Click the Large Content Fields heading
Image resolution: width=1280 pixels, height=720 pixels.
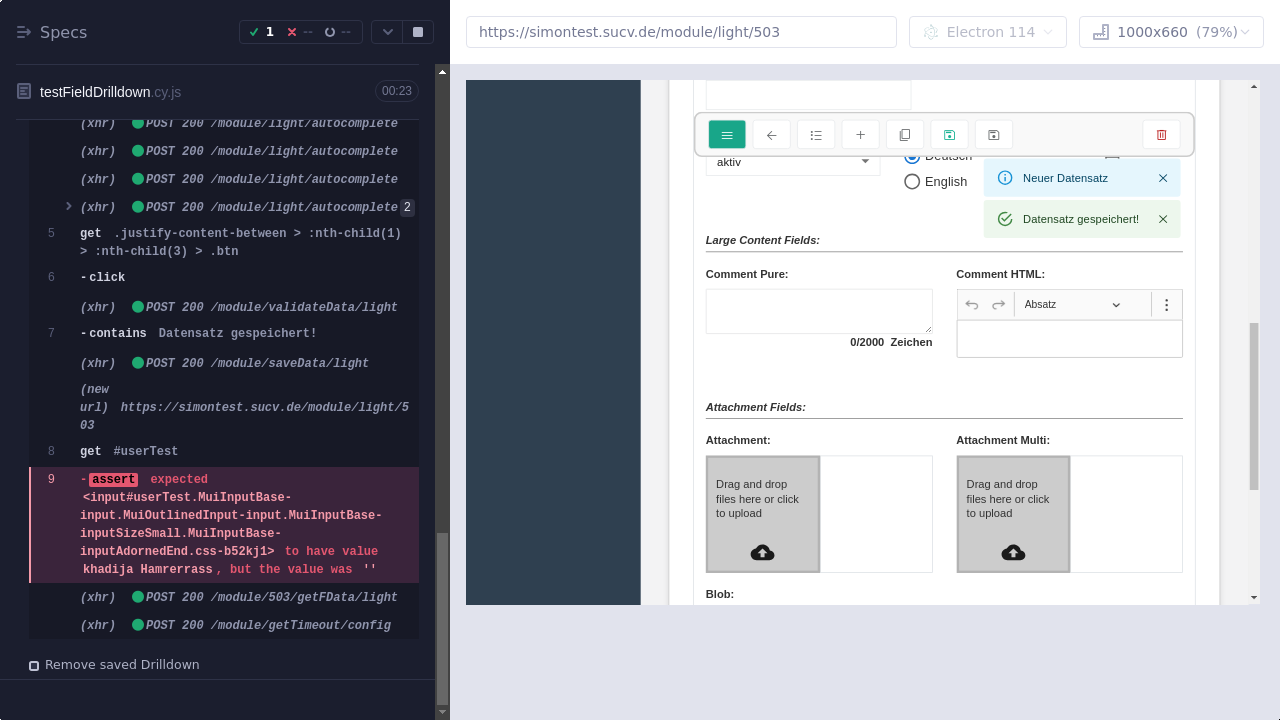click(763, 240)
